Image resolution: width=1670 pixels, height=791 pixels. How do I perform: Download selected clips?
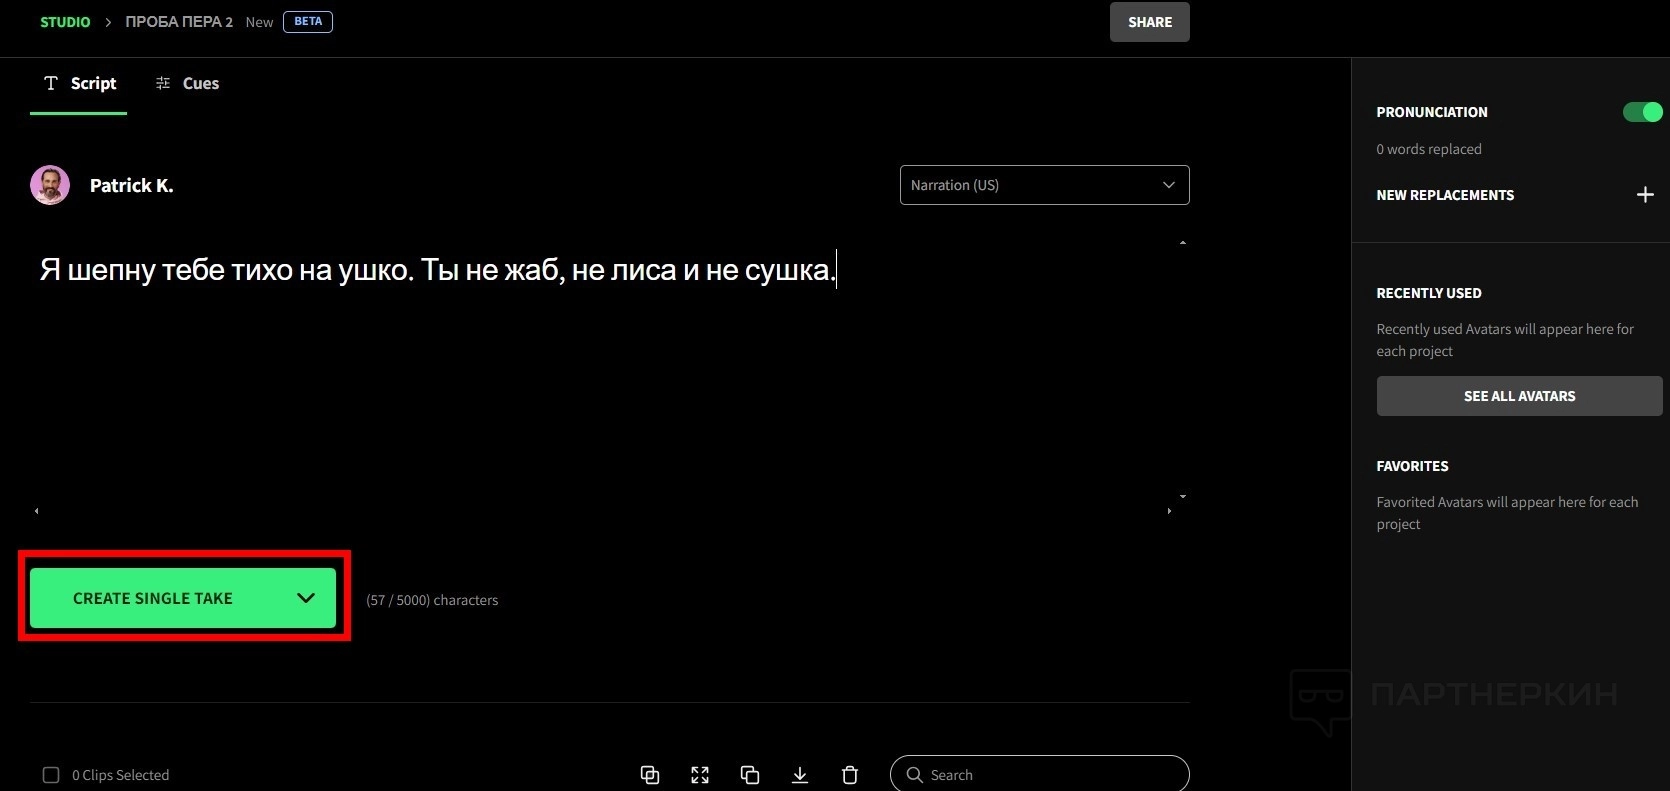pyautogui.click(x=800, y=775)
